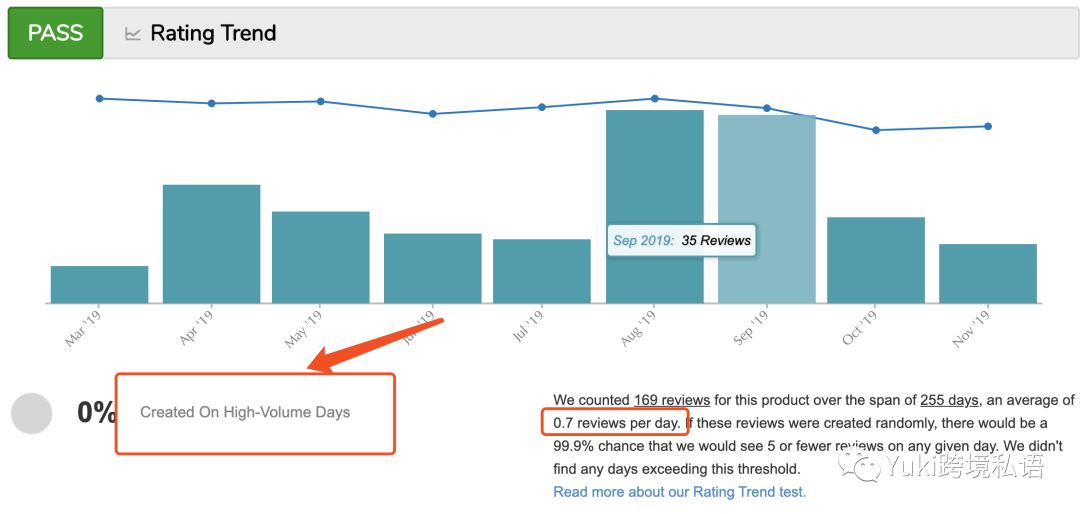Select the Nov '19 bar
The height and width of the screenshot is (514, 1080).
[987, 273]
